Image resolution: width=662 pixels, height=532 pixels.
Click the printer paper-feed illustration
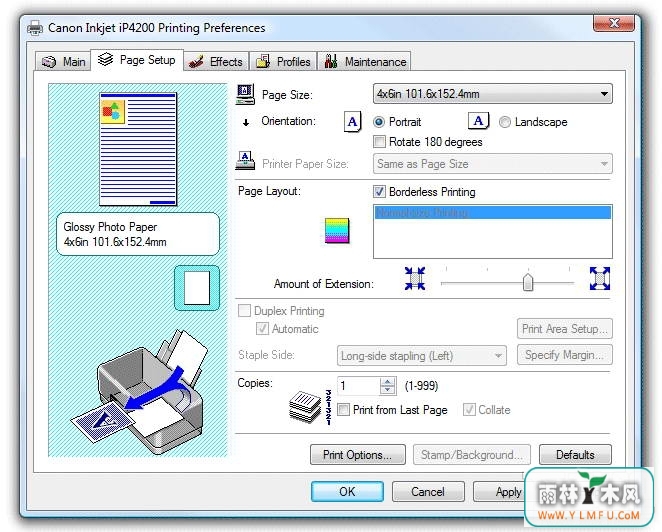point(139,392)
